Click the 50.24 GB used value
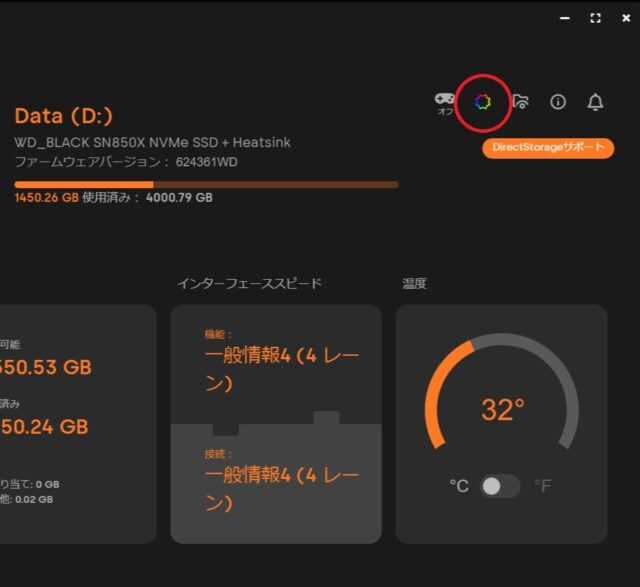This screenshot has width=640, height=587. coord(44,427)
